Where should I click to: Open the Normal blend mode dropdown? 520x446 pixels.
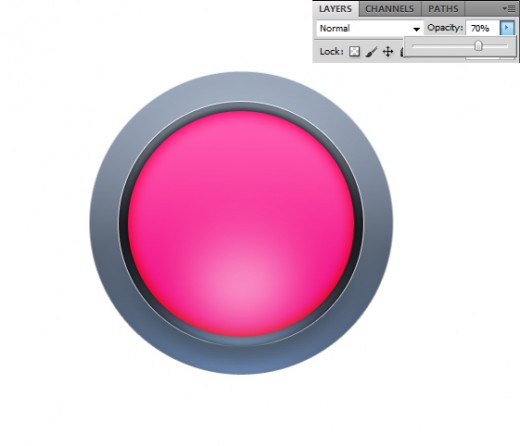[x=369, y=29]
